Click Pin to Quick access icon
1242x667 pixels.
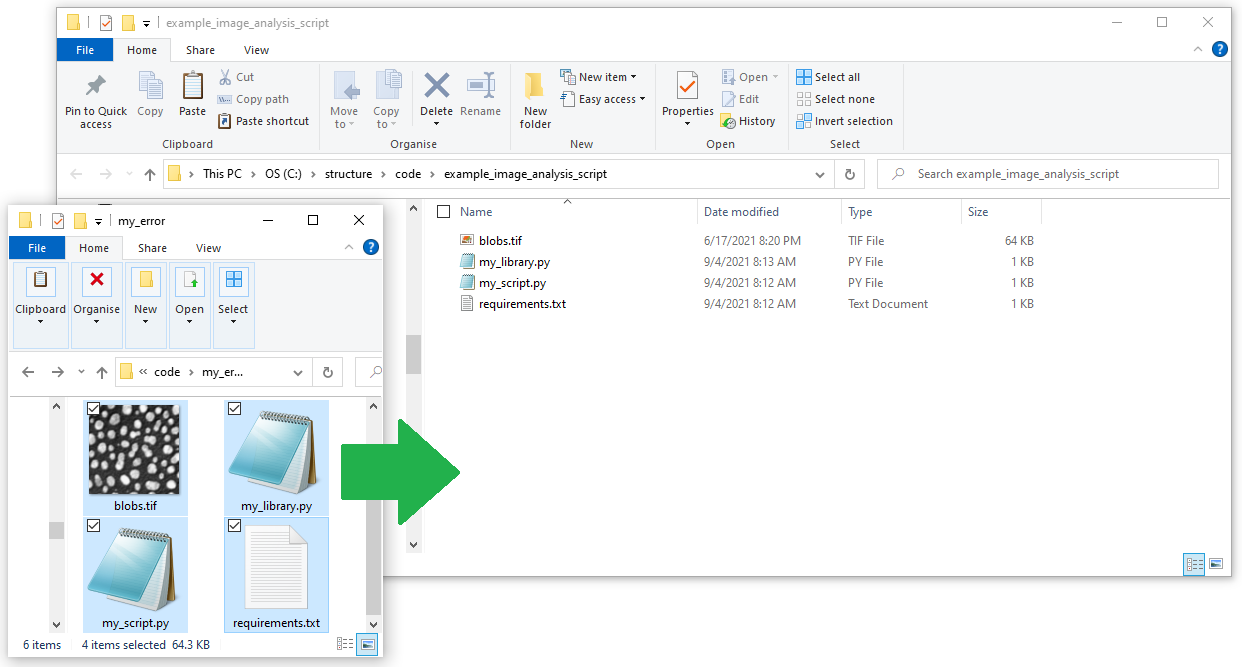point(95,86)
